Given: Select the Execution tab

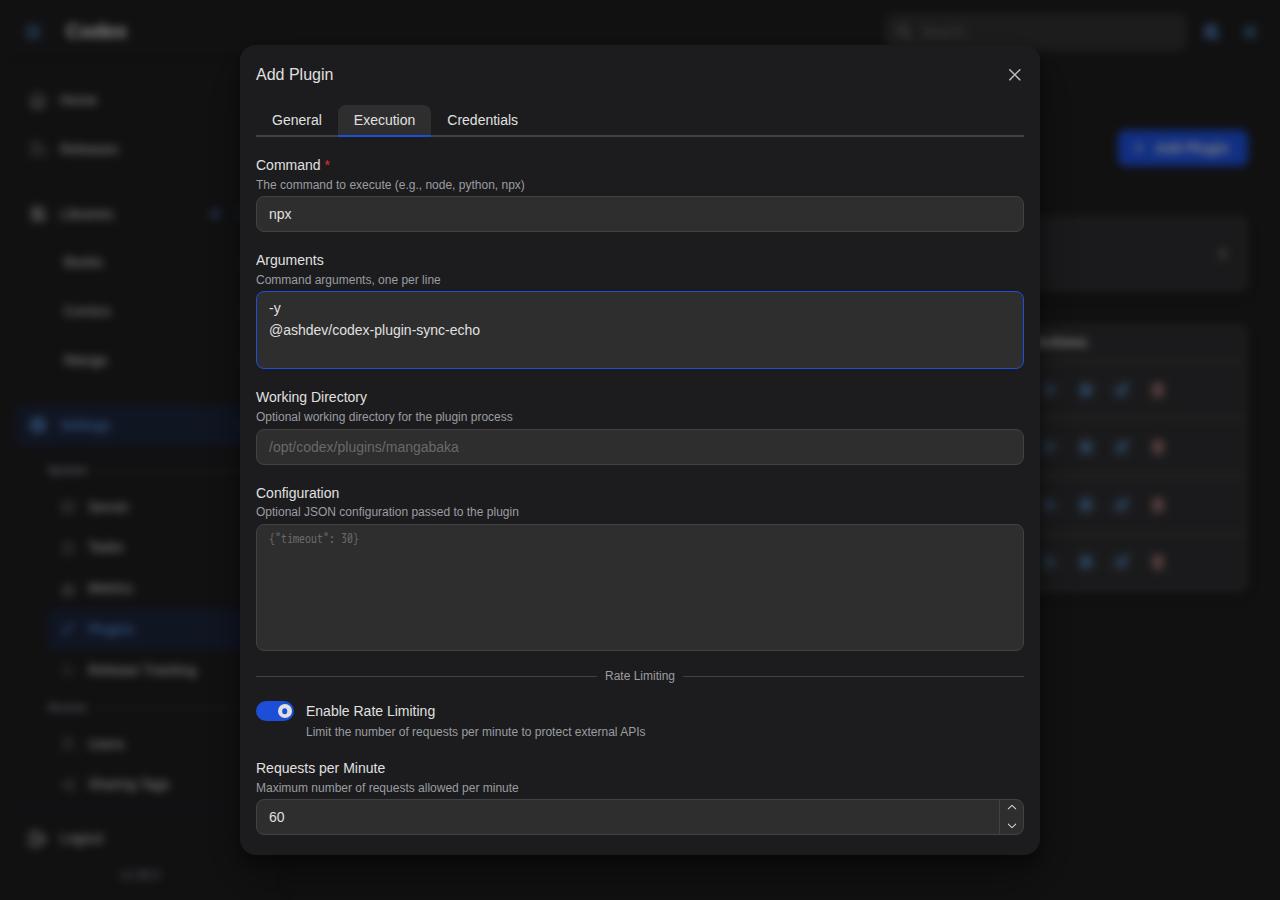Looking at the screenshot, I should point(384,120).
